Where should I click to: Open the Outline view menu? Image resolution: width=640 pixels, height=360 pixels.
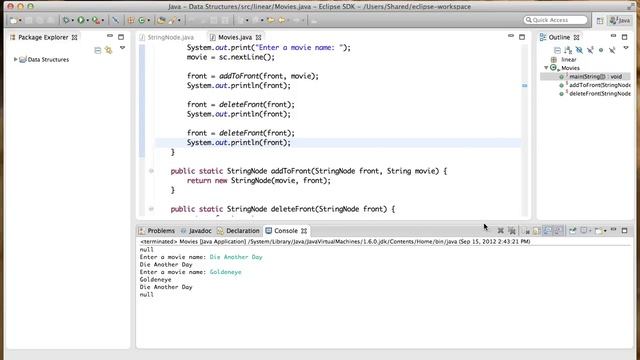(626, 48)
